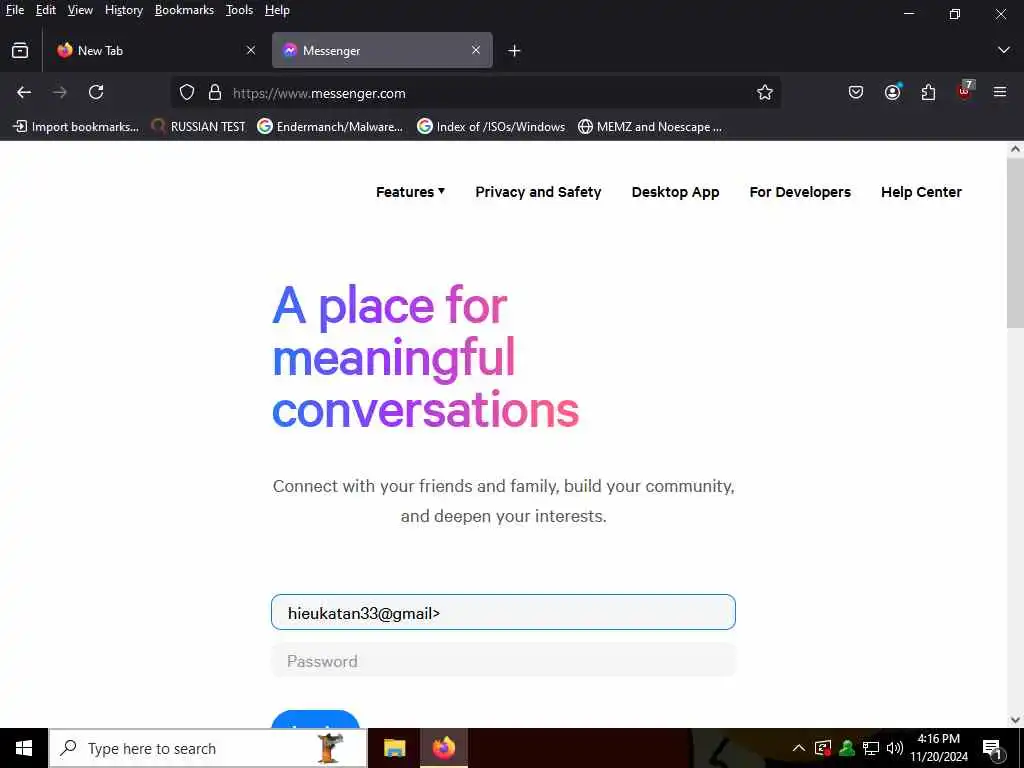Image resolution: width=1024 pixels, height=768 pixels.
Task: Open the Firefox View tab list icon
Action: (x=20, y=50)
